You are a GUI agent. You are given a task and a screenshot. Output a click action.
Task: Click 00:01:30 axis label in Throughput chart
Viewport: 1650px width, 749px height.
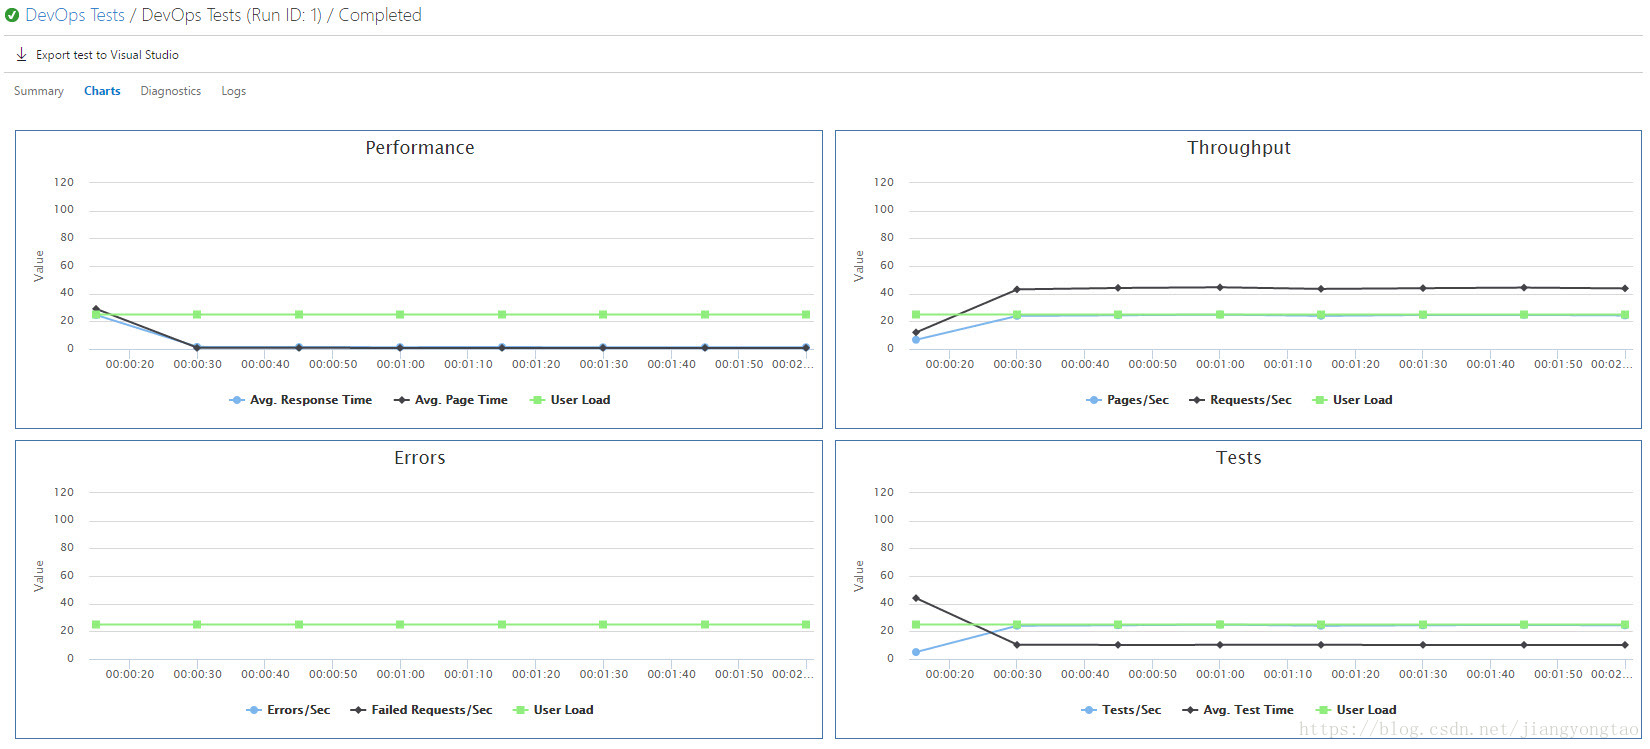[1423, 364]
